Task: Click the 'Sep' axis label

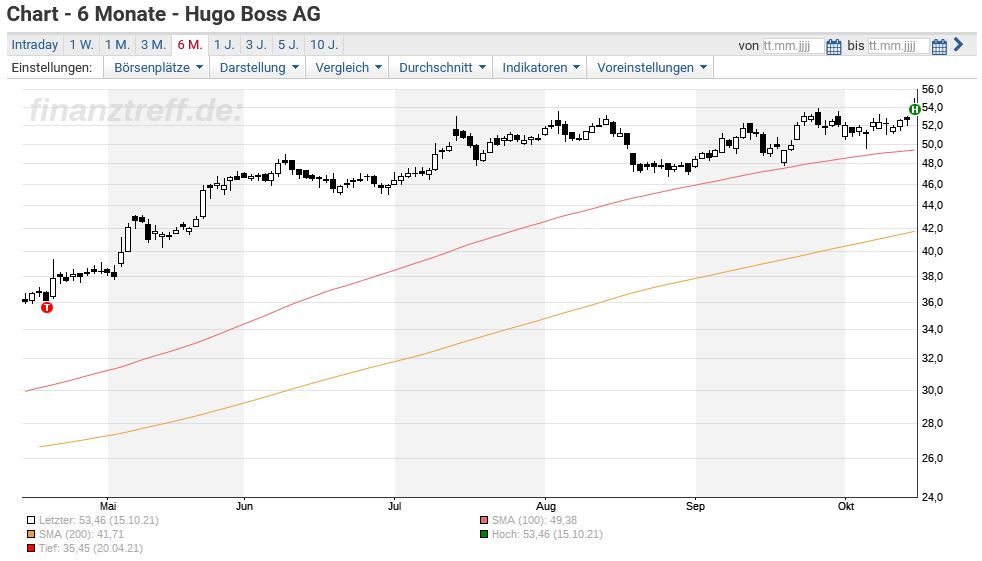Action: click(x=695, y=506)
